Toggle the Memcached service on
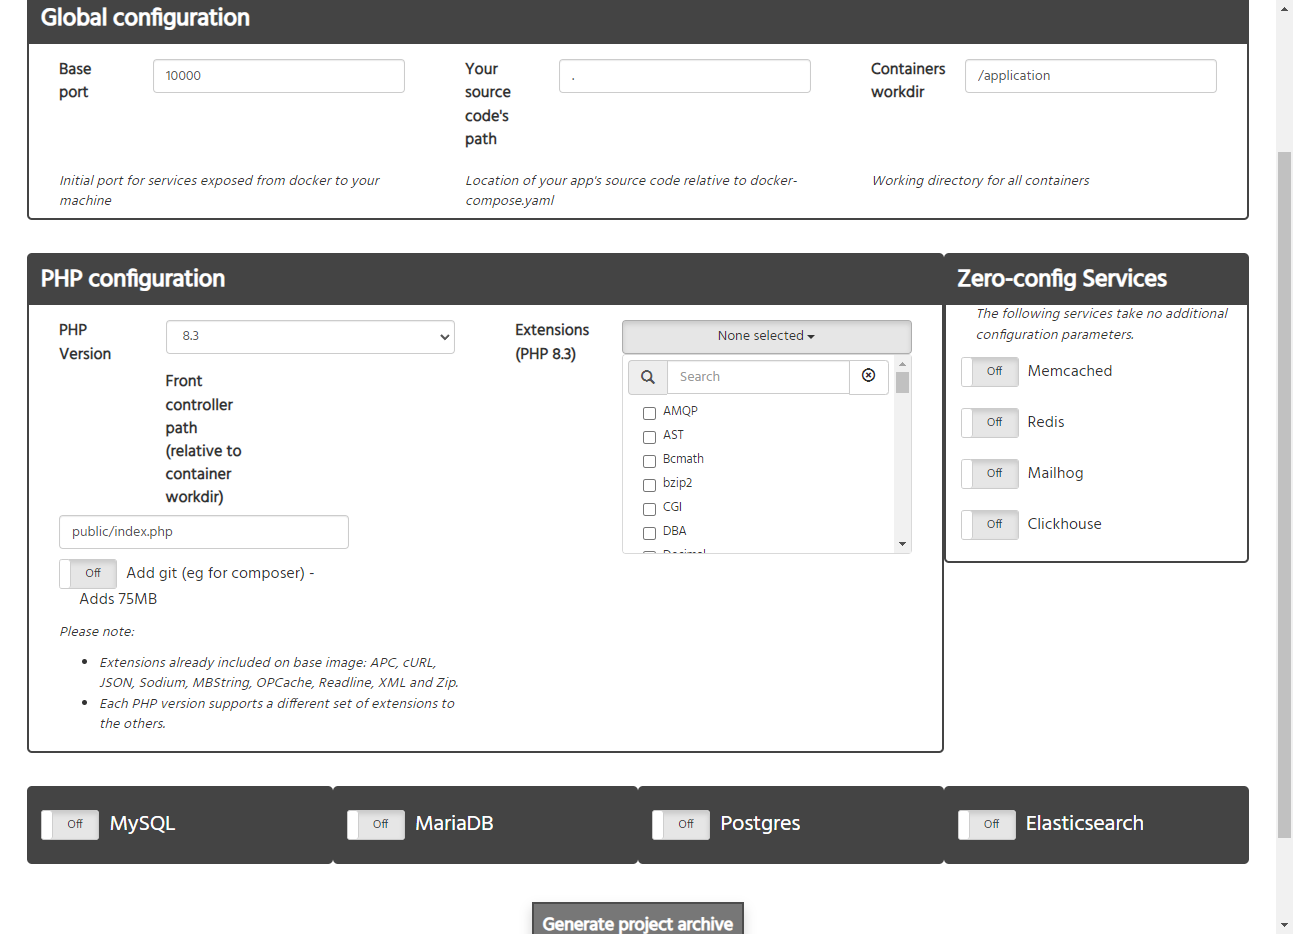Screen dimensions: 1293x934 point(989,372)
